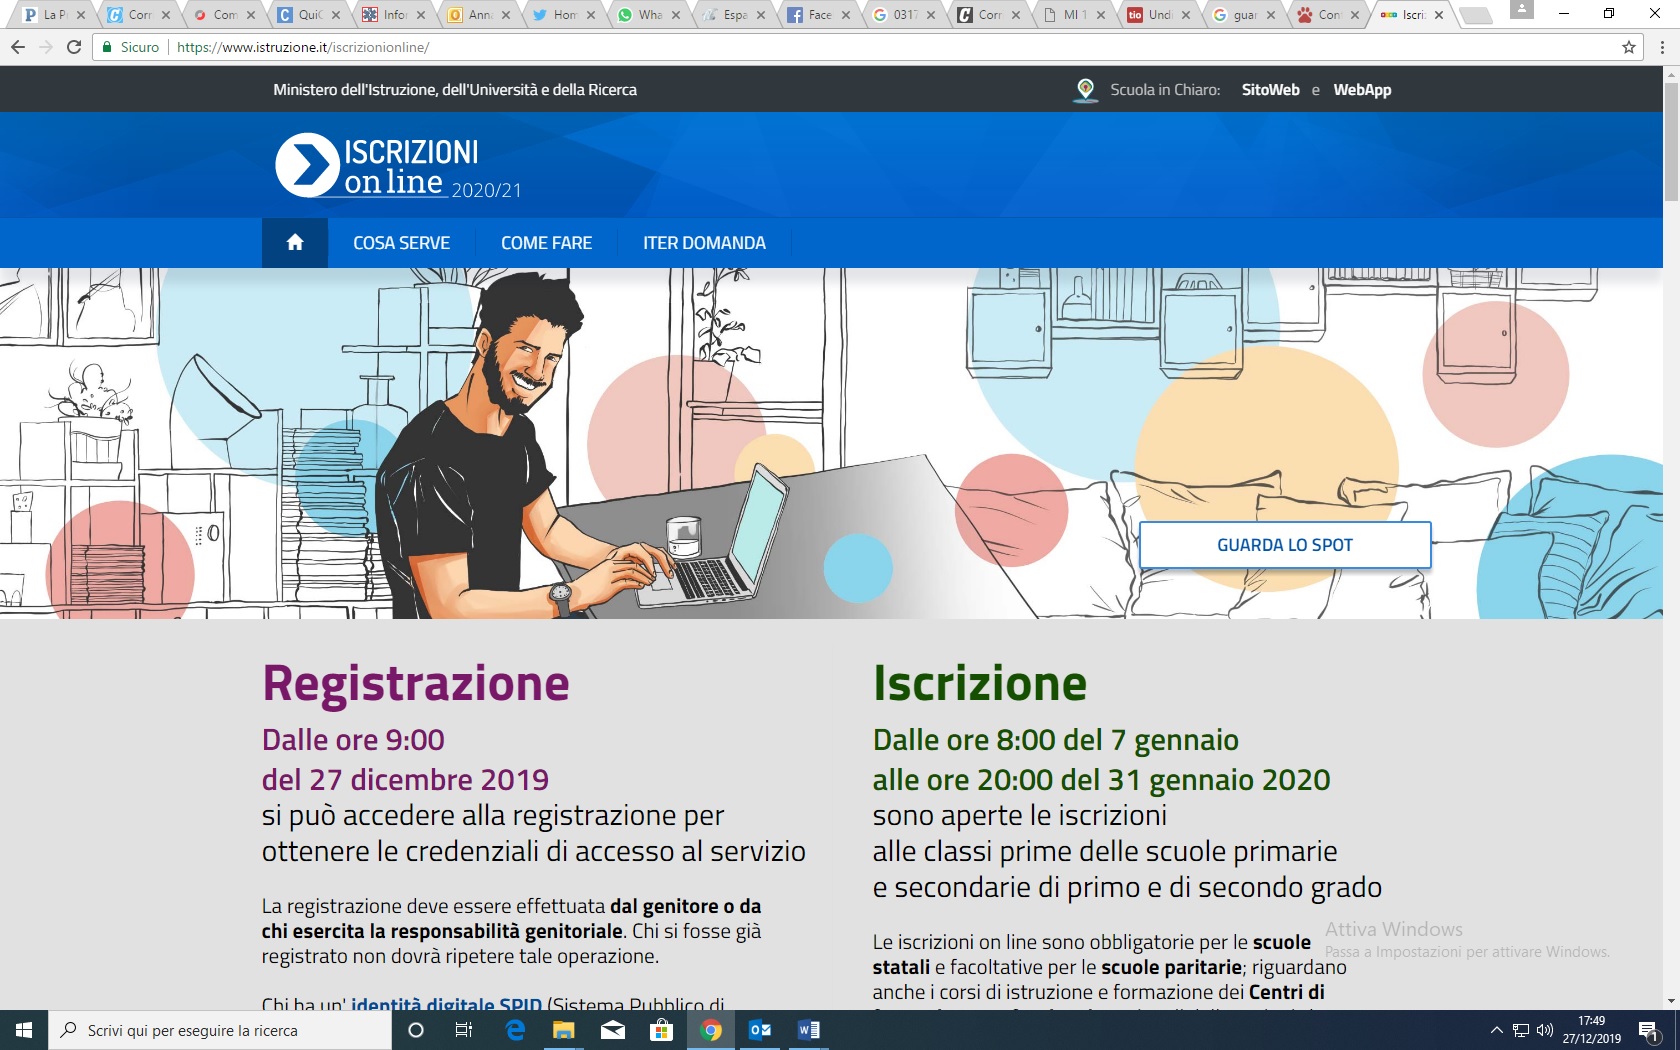Image resolution: width=1680 pixels, height=1050 pixels.
Task: Open the Windows Start menu
Action: pyautogui.click(x=24, y=1030)
